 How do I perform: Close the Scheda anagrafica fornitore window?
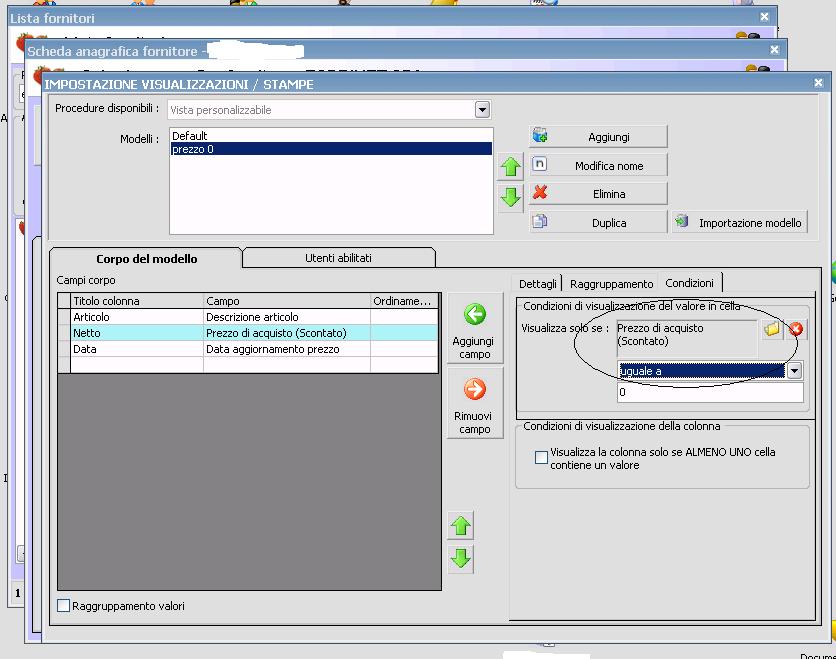(x=774, y=50)
